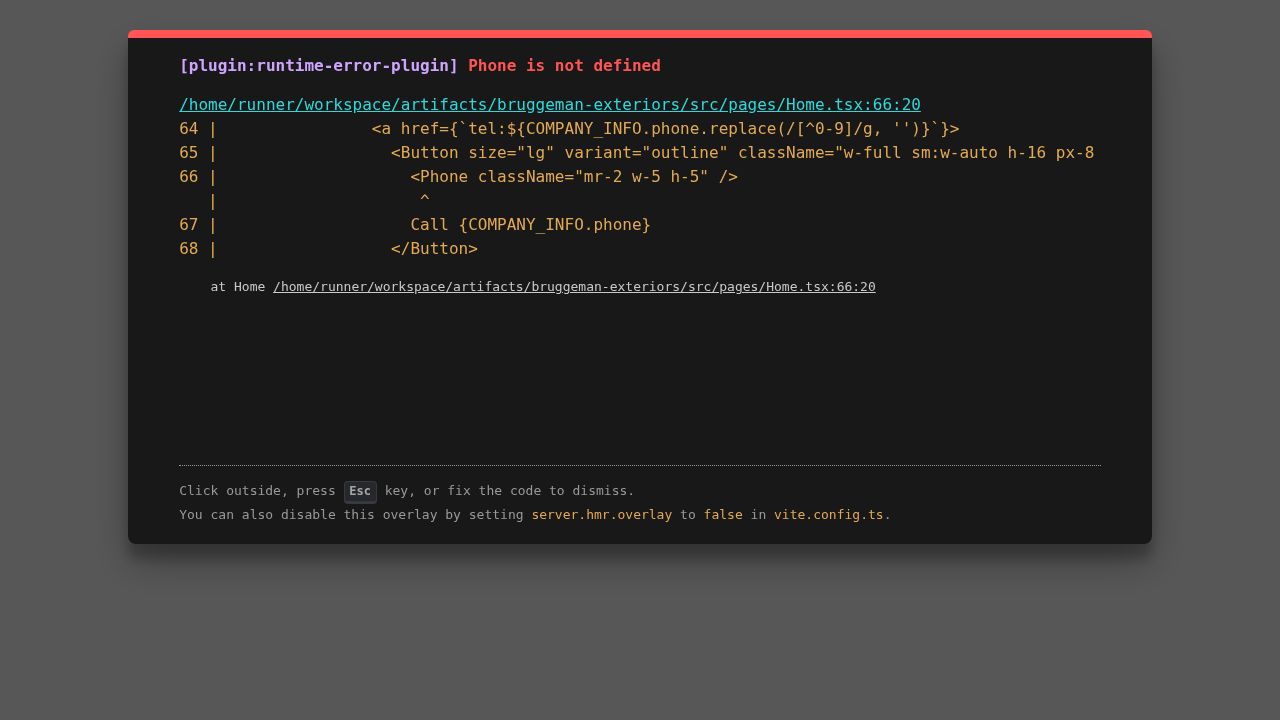Click code line 68 closing Button tag

click(x=328, y=249)
